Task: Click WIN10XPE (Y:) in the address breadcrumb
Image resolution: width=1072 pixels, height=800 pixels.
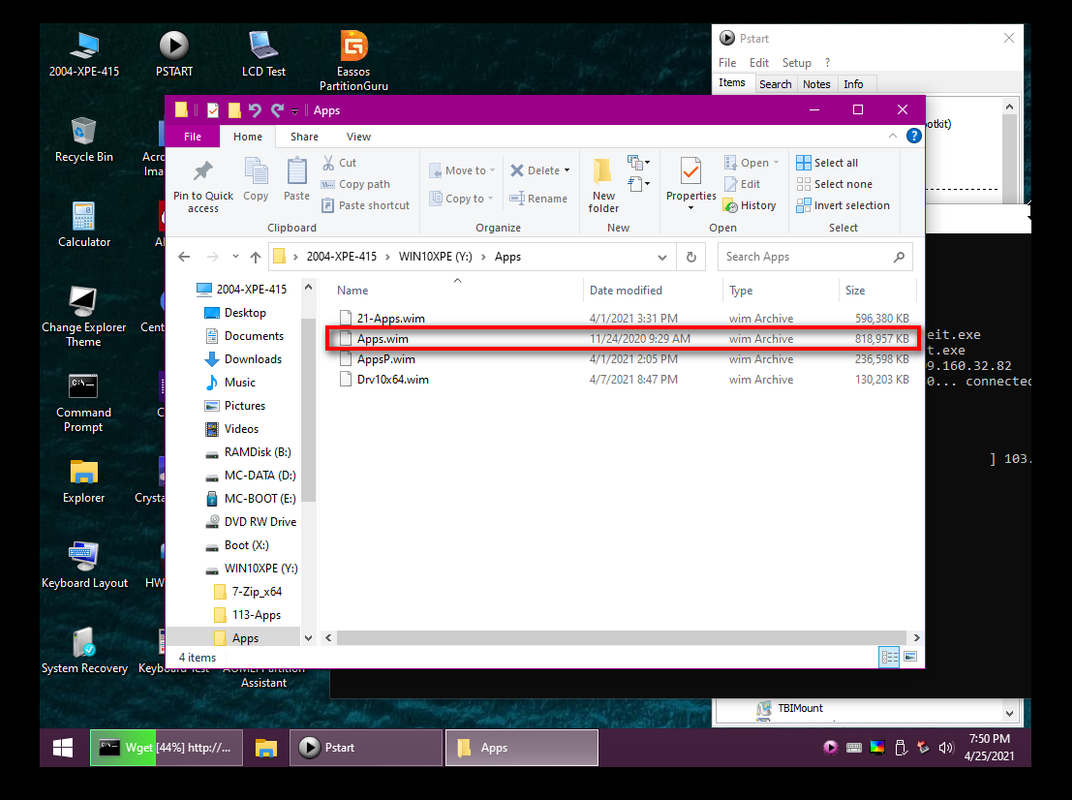Action: click(436, 257)
